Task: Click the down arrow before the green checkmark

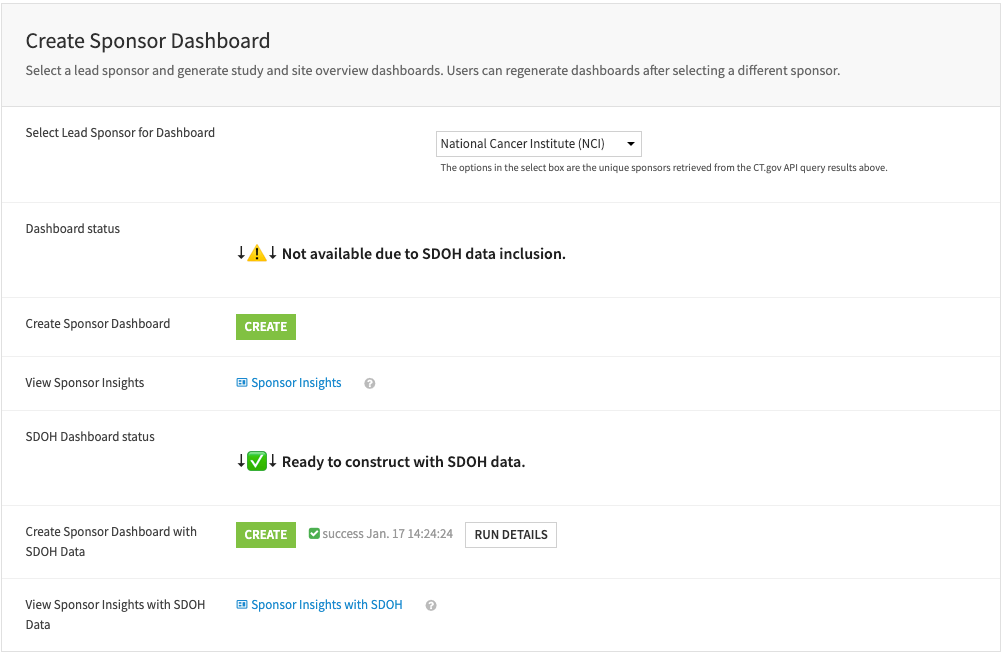Action: 240,460
